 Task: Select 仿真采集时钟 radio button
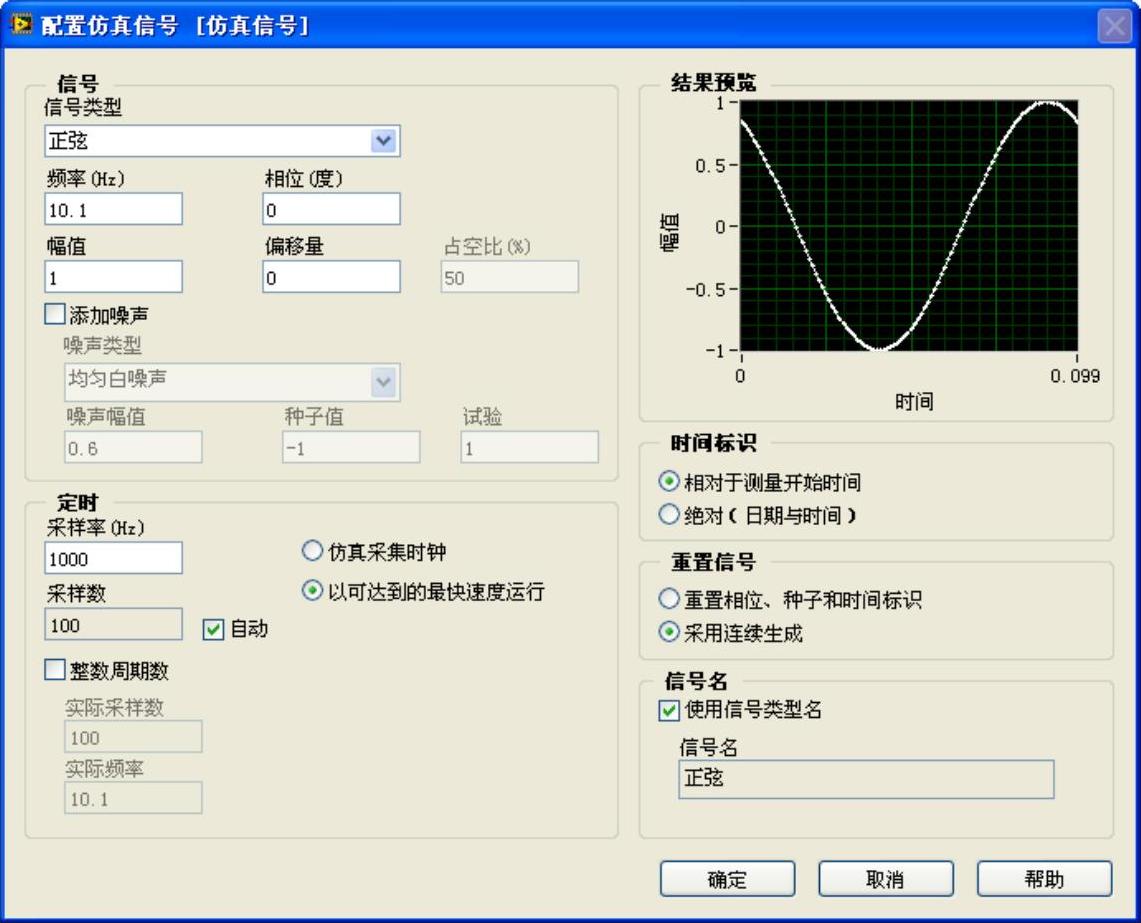[311, 551]
